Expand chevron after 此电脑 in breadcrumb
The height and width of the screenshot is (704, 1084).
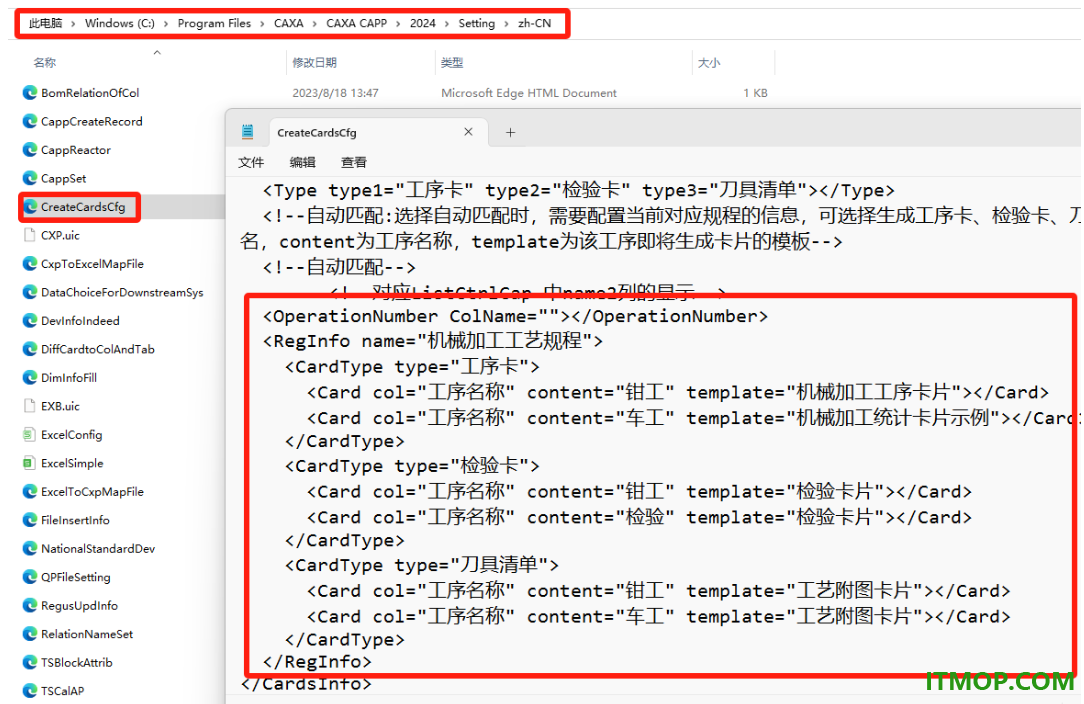pos(73,24)
